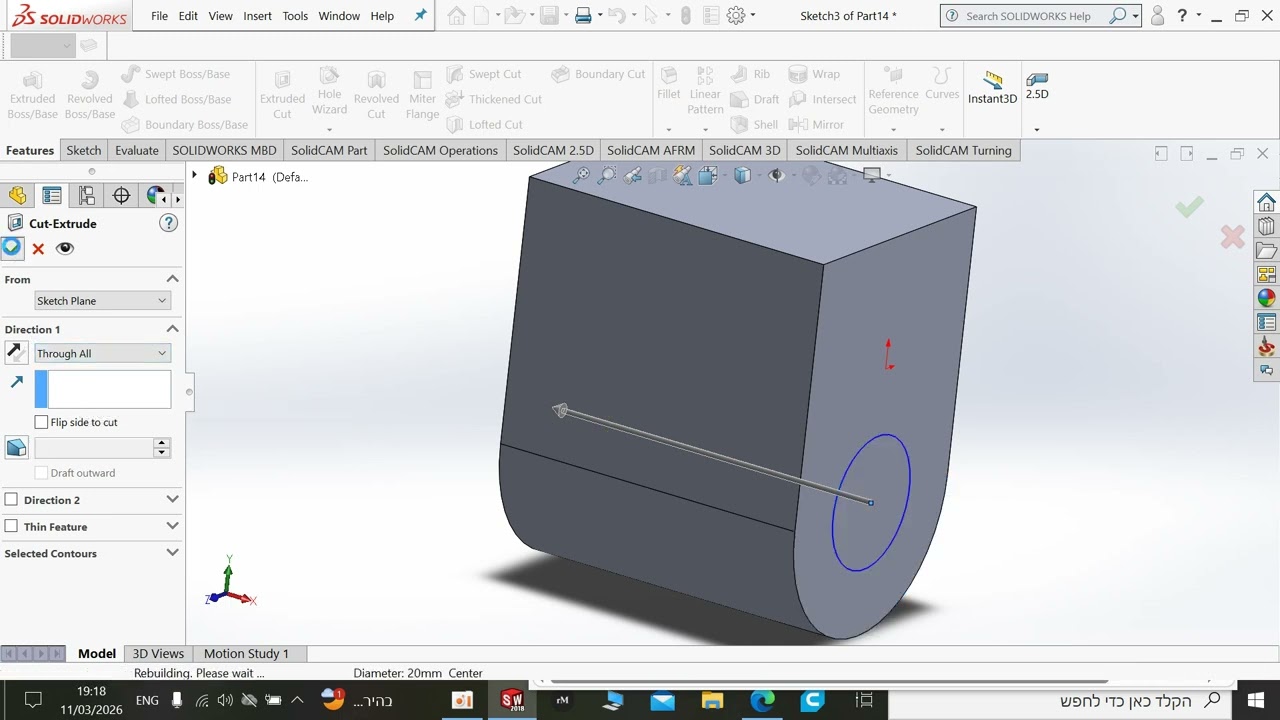
Task: Open the DimXpertManager crosshair tab icon
Action: [121, 196]
